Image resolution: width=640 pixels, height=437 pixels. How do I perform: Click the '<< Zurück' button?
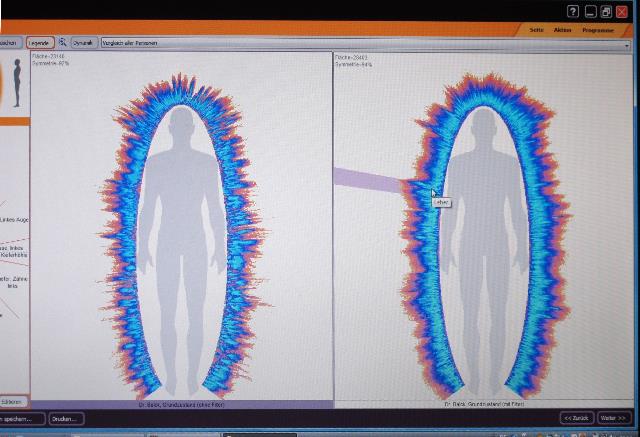click(x=574, y=417)
